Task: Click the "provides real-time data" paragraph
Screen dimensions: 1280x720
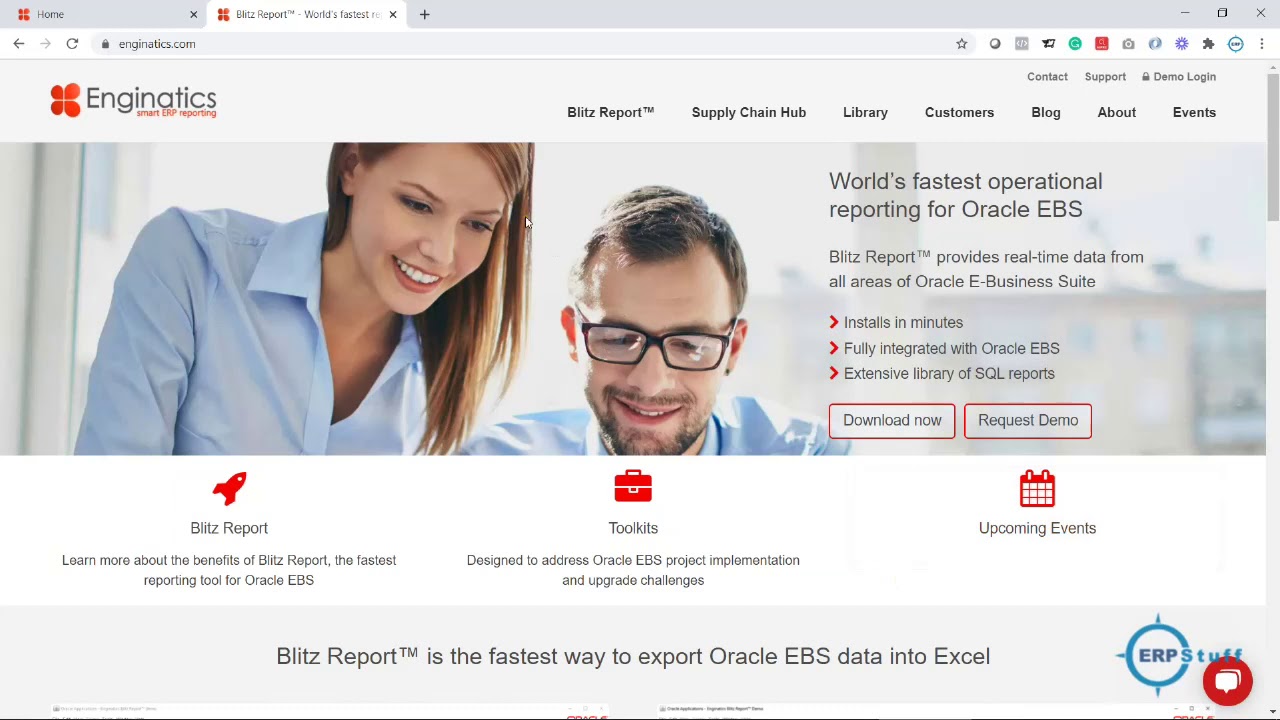Action: coord(986,269)
